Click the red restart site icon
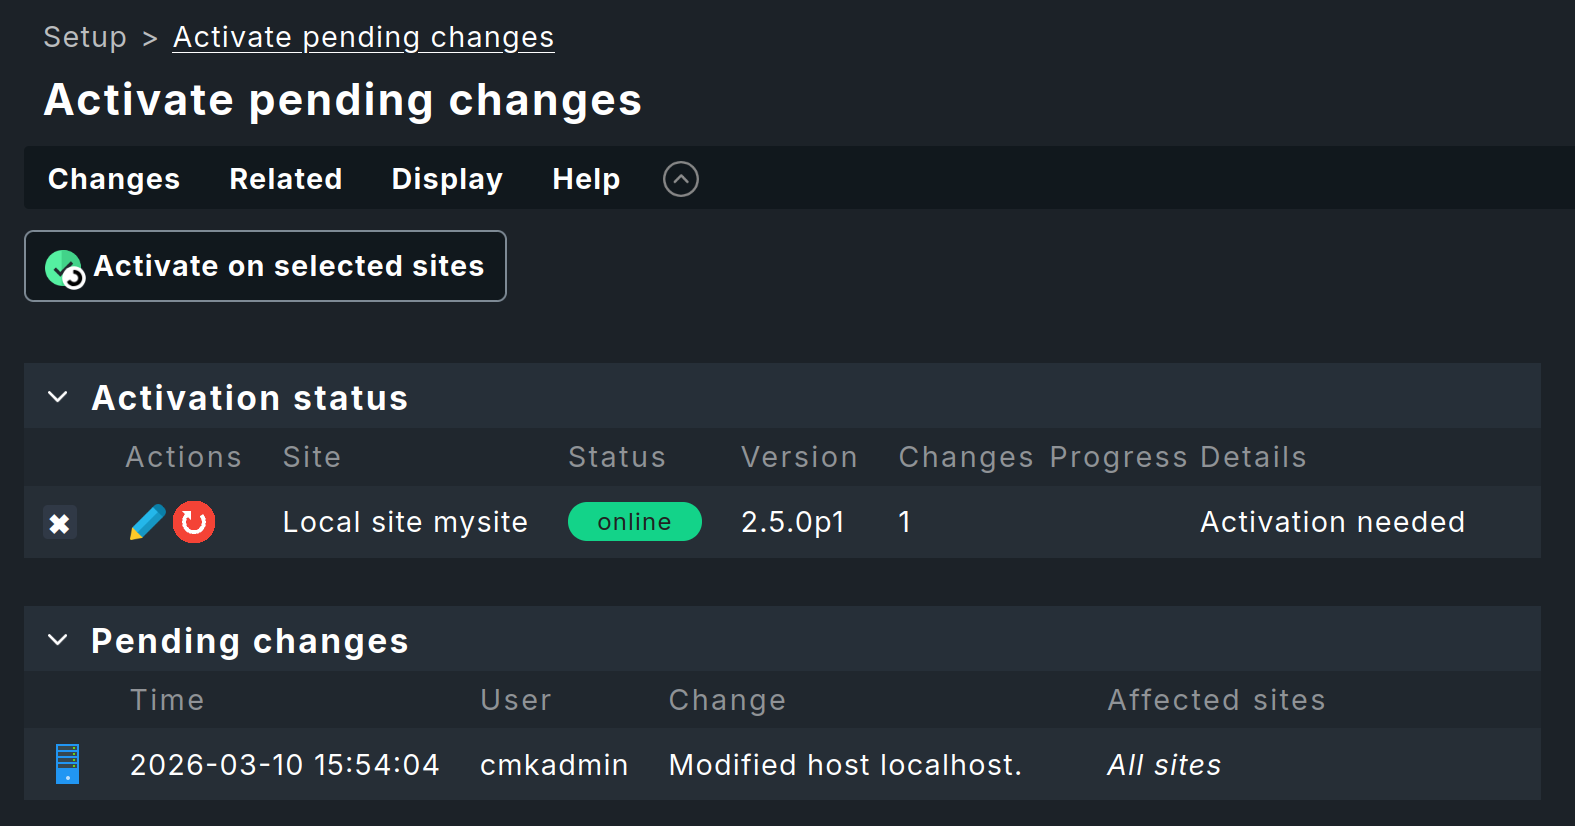Image resolution: width=1575 pixels, height=826 pixels. (x=194, y=522)
